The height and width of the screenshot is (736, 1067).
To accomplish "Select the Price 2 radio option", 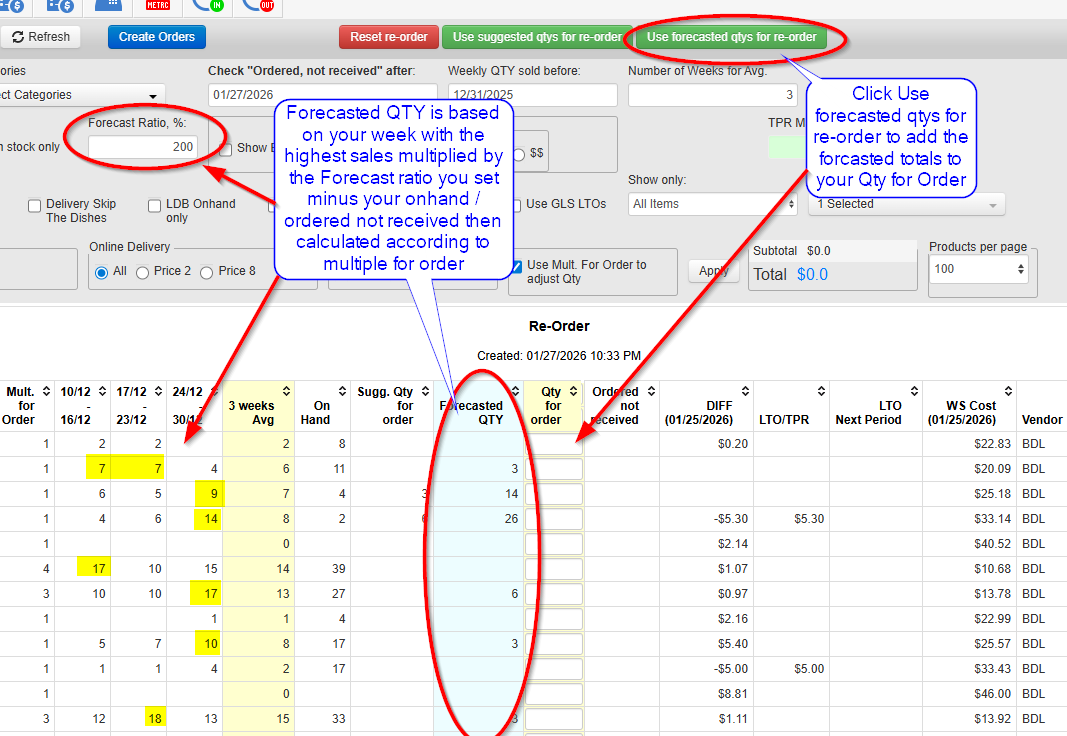I will tap(142, 272).
